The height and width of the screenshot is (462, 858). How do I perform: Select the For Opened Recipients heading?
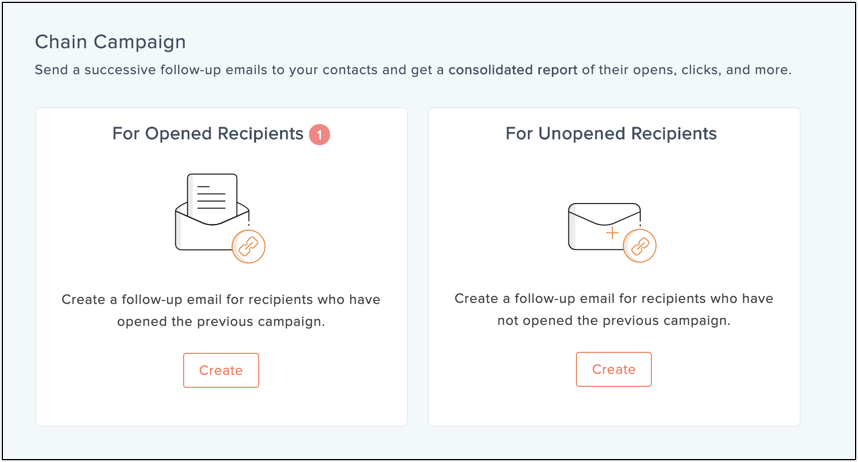pos(208,134)
